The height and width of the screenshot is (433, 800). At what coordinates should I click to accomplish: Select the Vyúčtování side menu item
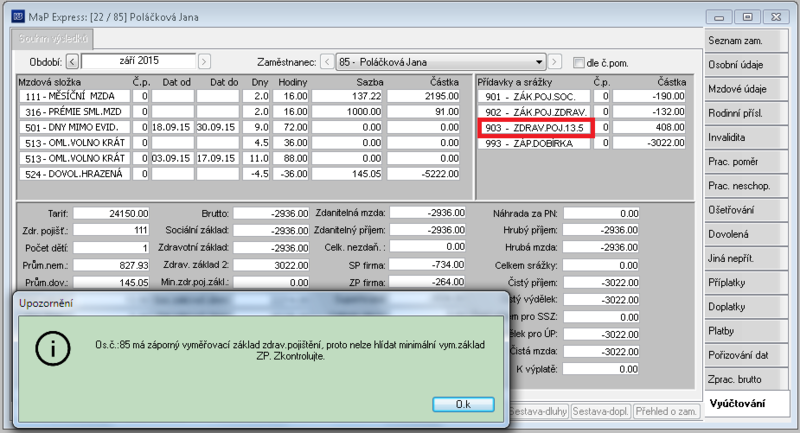(747, 404)
